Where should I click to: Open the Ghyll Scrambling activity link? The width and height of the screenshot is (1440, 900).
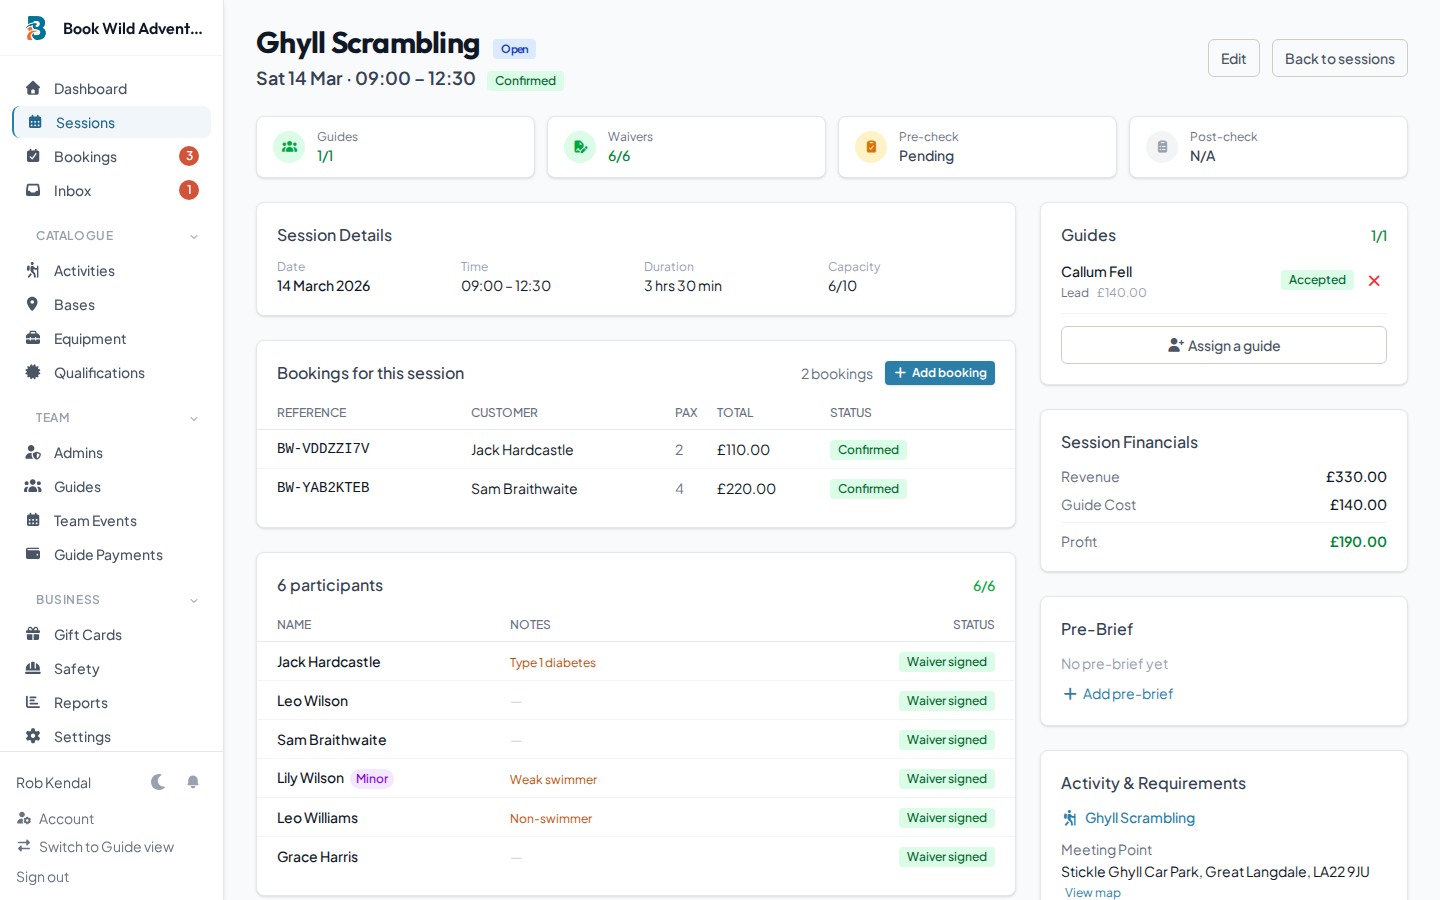pos(1139,817)
